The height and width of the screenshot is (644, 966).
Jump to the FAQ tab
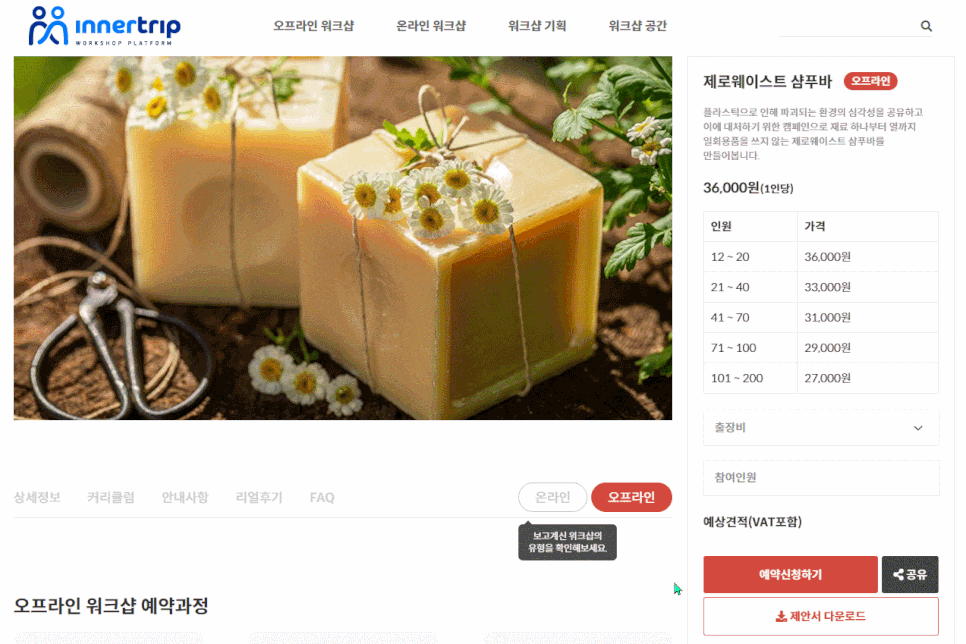point(322,497)
